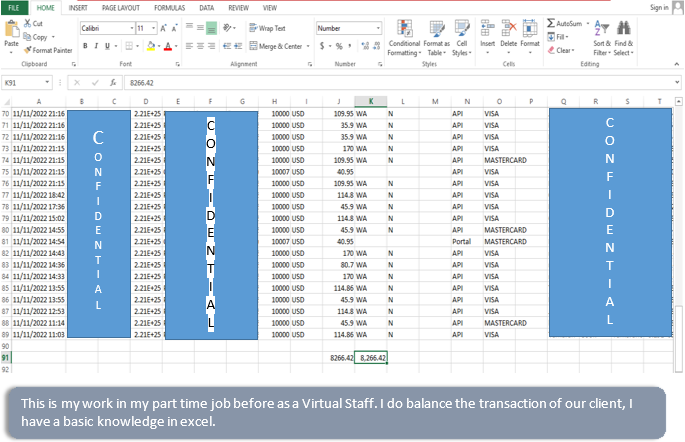685x442 pixels.
Task: Decrease font size with smaller A icon
Action: tap(174, 28)
